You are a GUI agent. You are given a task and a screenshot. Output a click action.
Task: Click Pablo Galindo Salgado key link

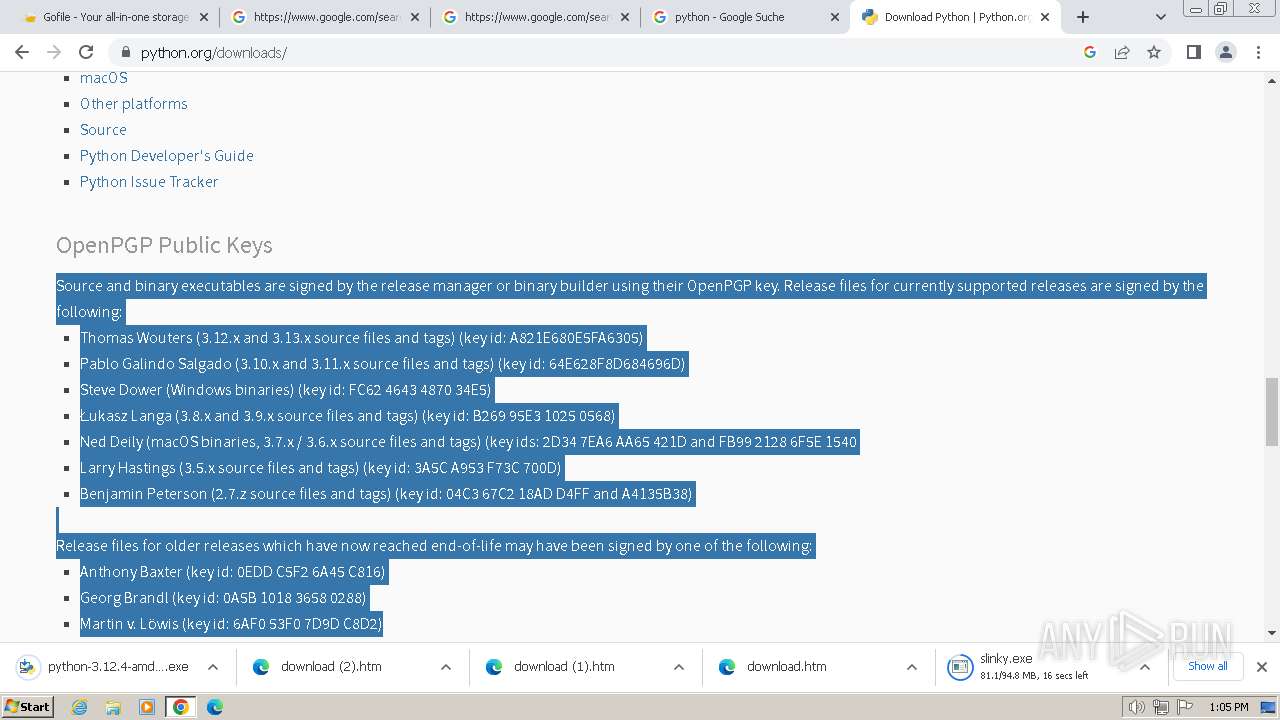(x=383, y=364)
